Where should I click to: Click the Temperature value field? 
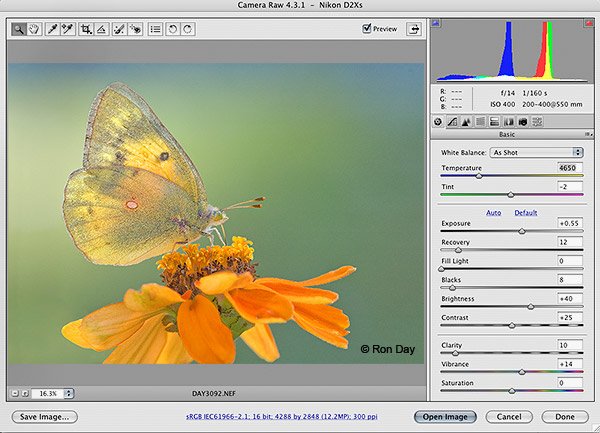tap(570, 168)
